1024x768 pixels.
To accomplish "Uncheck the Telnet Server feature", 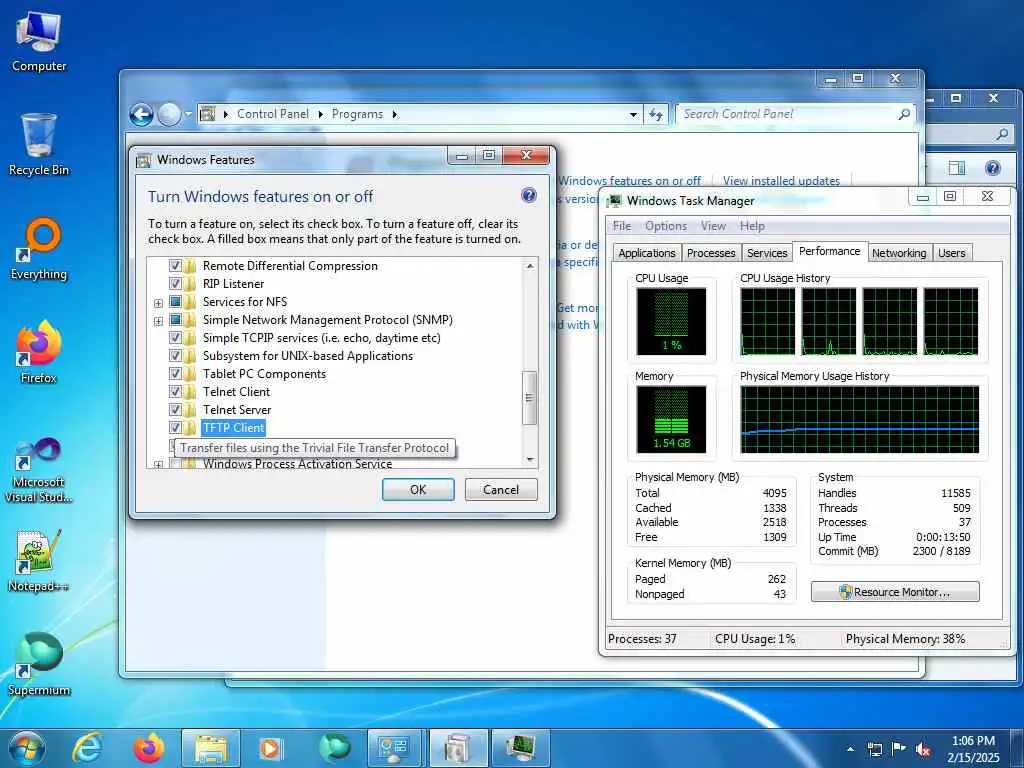I will [175, 409].
